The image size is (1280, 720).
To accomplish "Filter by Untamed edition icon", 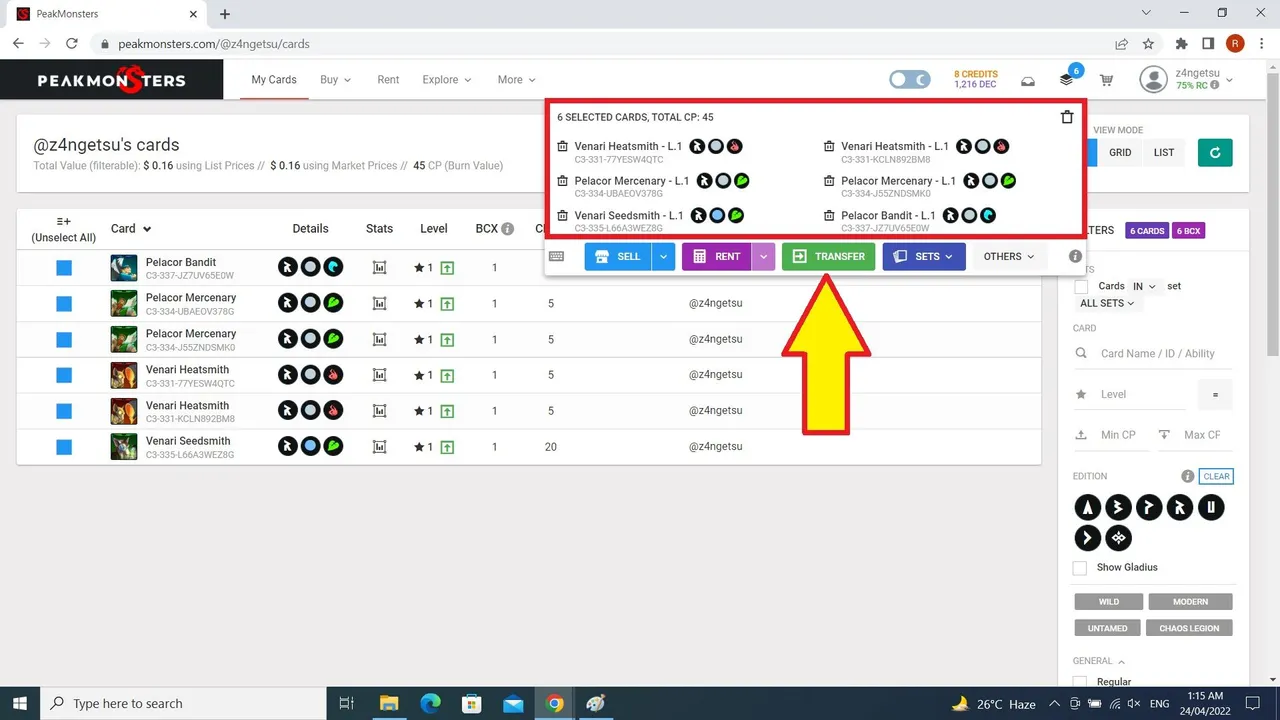I will point(1211,508).
